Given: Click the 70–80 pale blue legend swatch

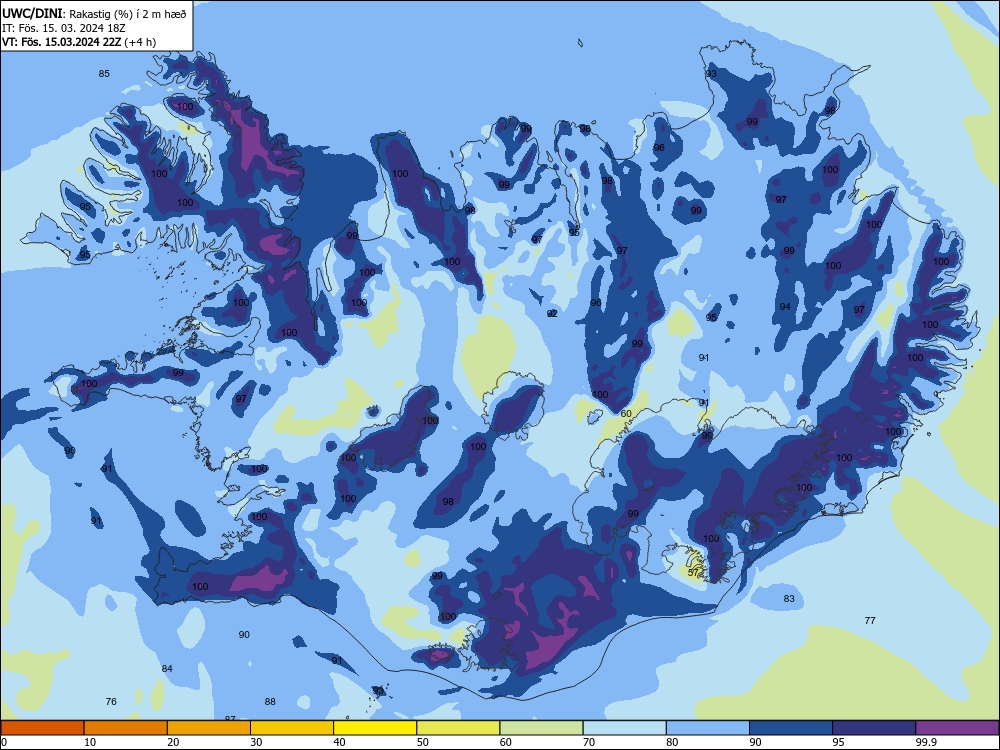Looking at the screenshot, I should (x=624, y=728).
